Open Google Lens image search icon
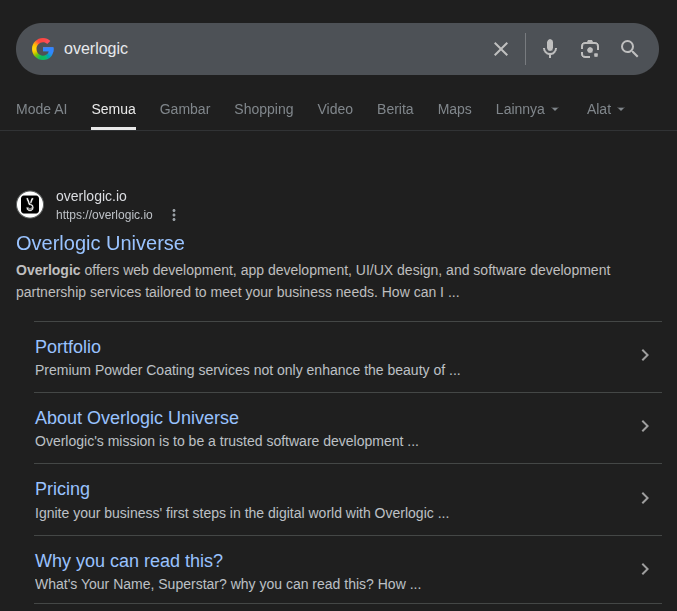Image resolution: width=677 pixels, height=611 pixels. [589, 49]
